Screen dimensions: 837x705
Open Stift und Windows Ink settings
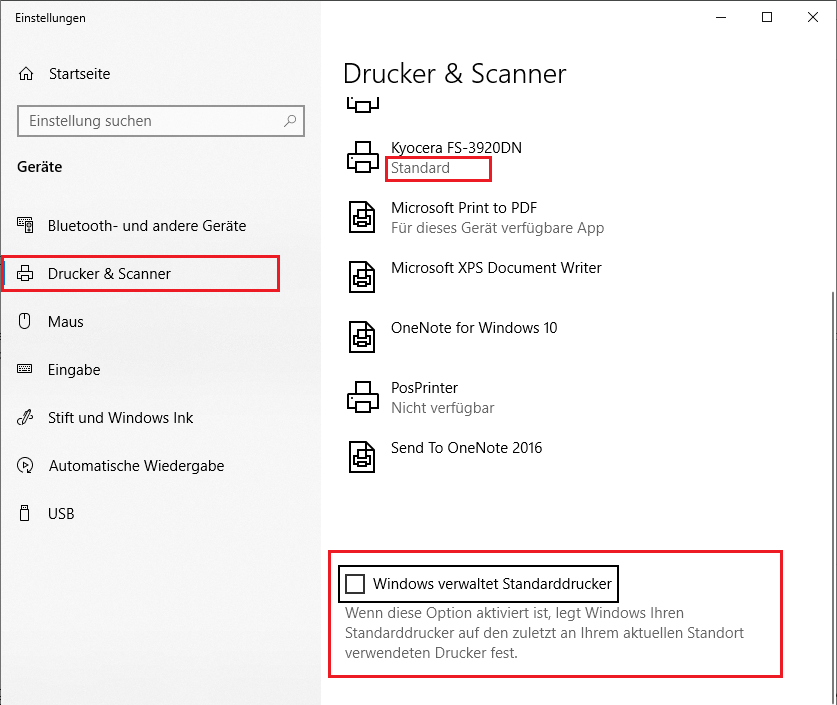121,418
